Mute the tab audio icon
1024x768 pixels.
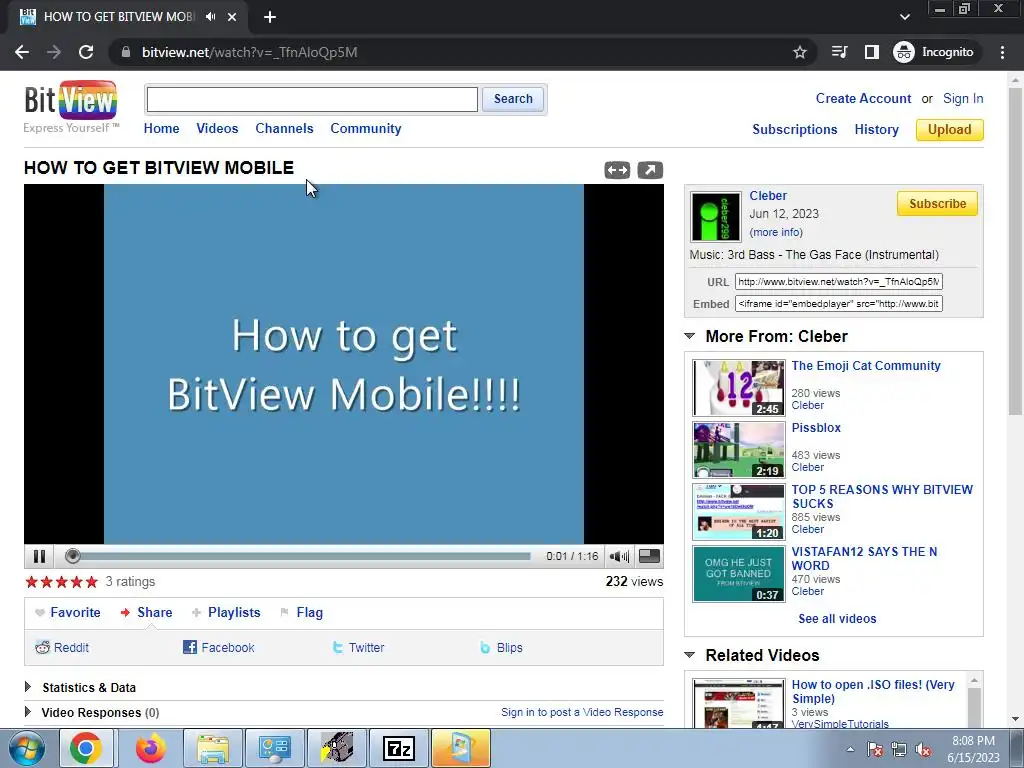coord(210,17)
